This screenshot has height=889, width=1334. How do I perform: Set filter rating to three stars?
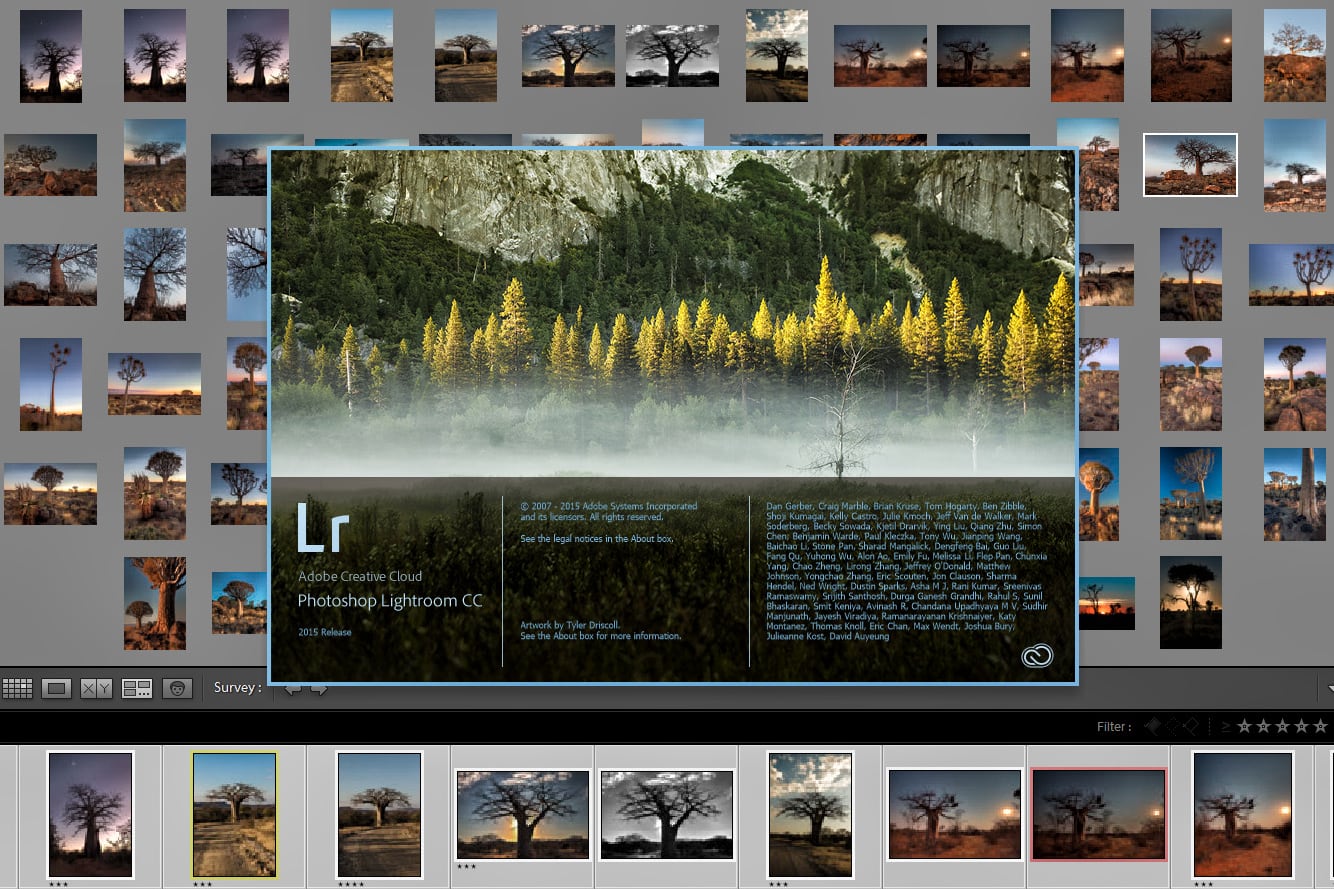(1282, 727)
